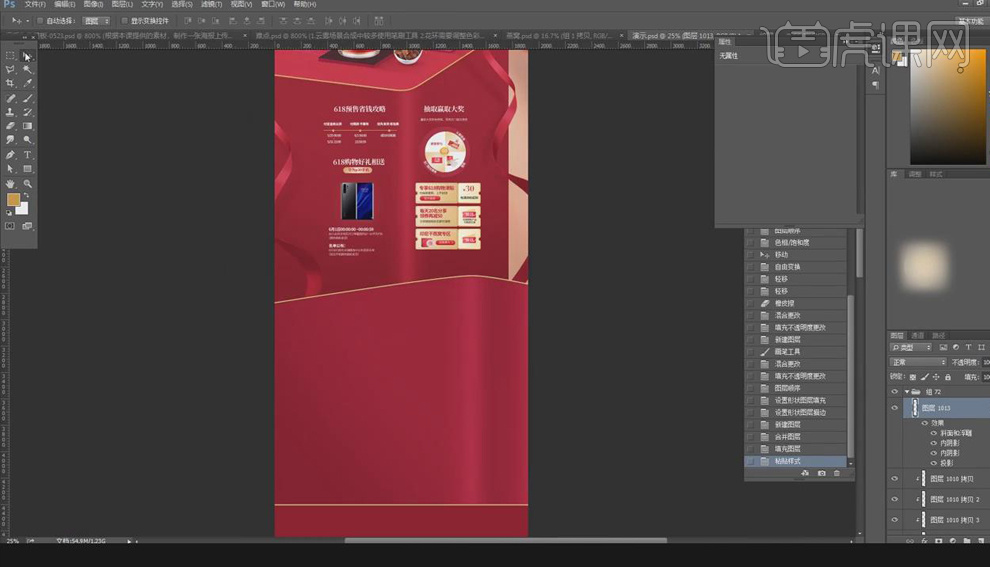Hide layer 图层 1013 visibility eye
The height and width of the screenshot is (567, 990).
(895, 408)
